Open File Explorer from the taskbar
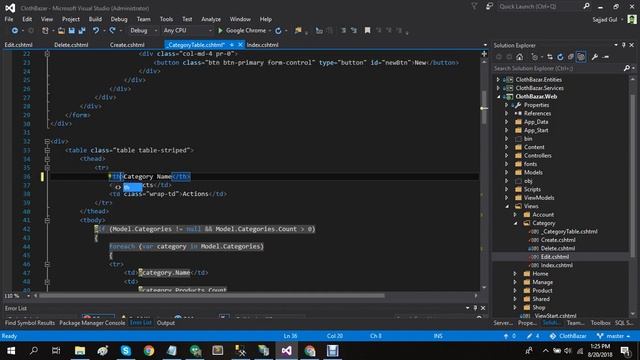This screenshot has width=640, height=360. [x=80, y=351]
